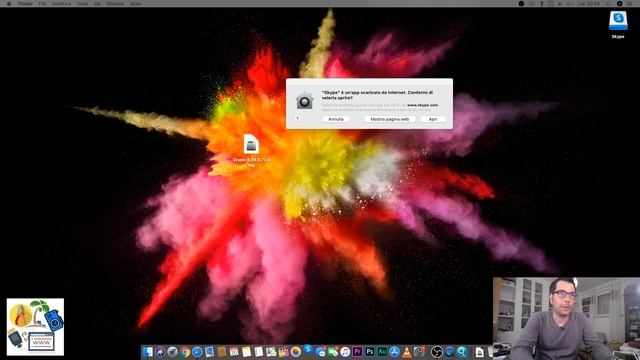Open Launchpad rocket icon in the Dock
The width and height of the screenshot is (640, 360).
[173, 352]
